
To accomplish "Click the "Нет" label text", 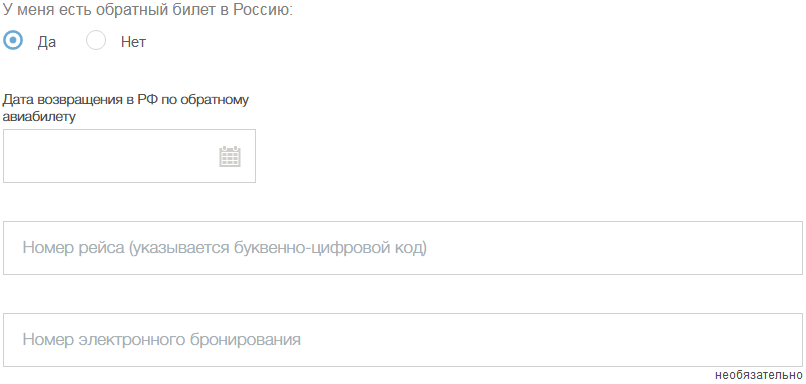I will click(133, 42).
